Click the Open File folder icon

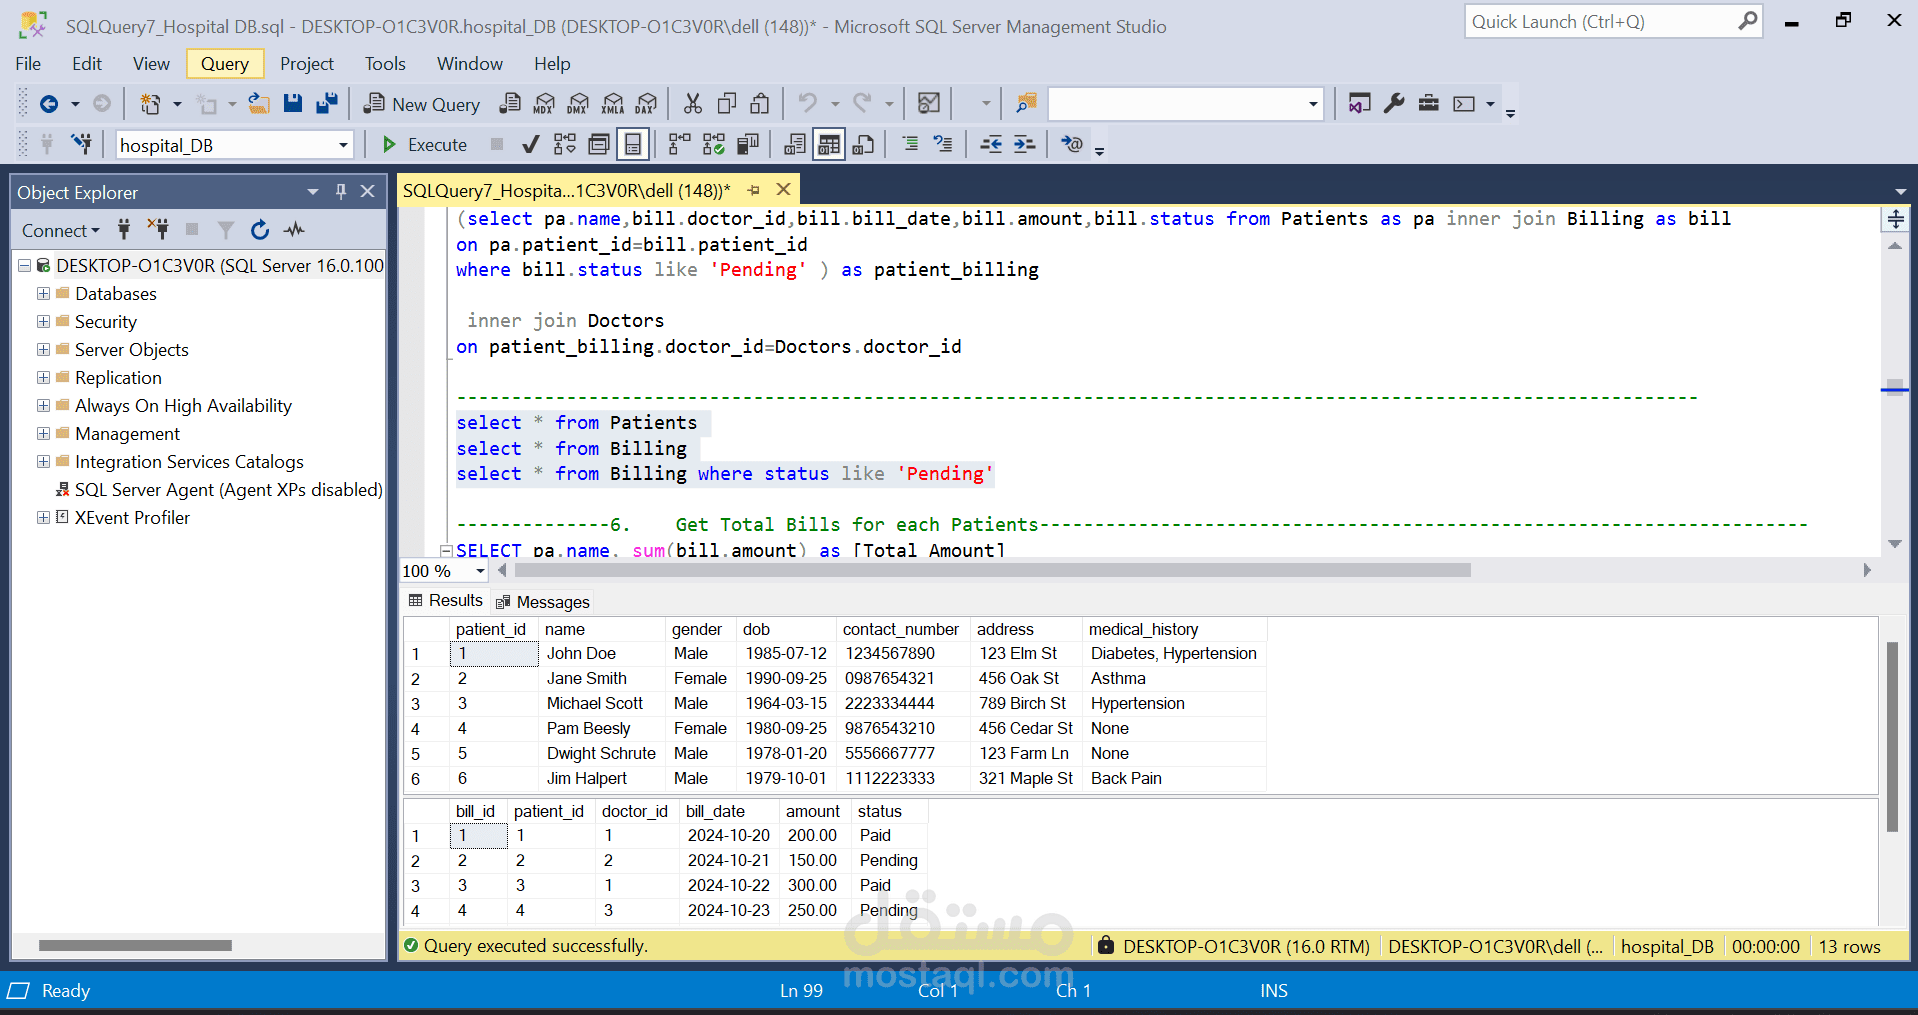pyautogui.click(x=259, y=104)
